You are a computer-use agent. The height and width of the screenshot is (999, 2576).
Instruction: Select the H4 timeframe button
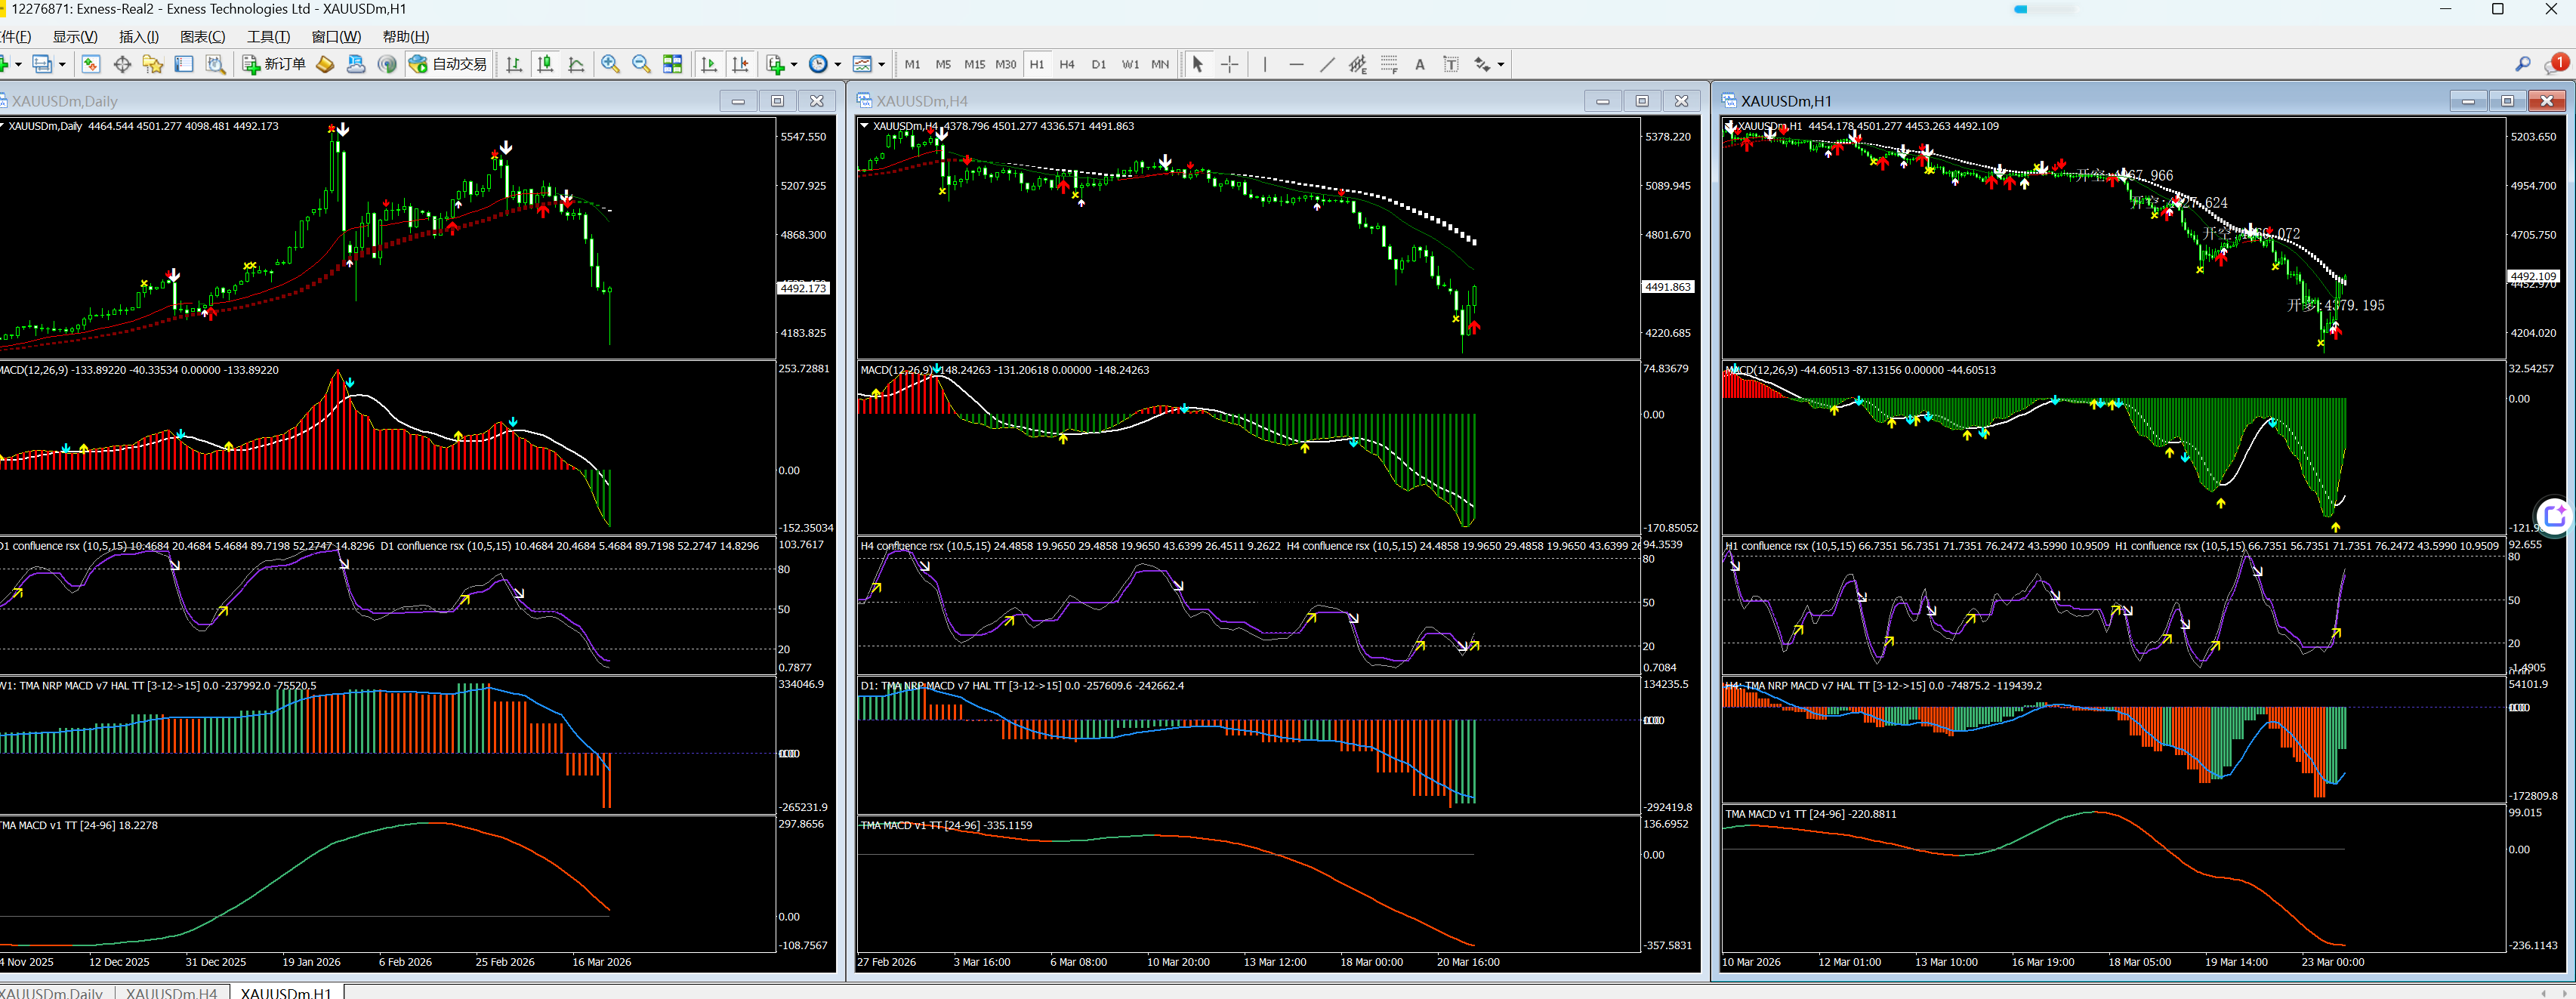point(1067,64)
